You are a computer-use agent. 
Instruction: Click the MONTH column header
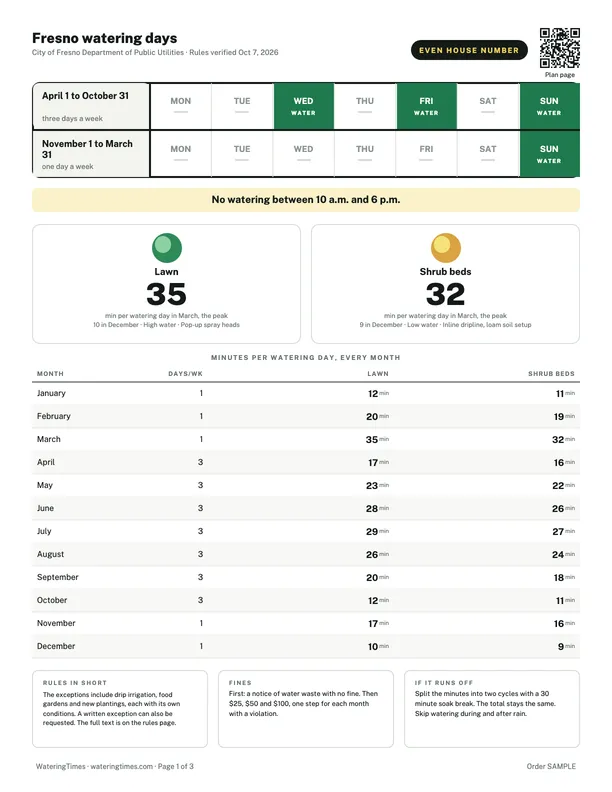click(x=50, y=374)
